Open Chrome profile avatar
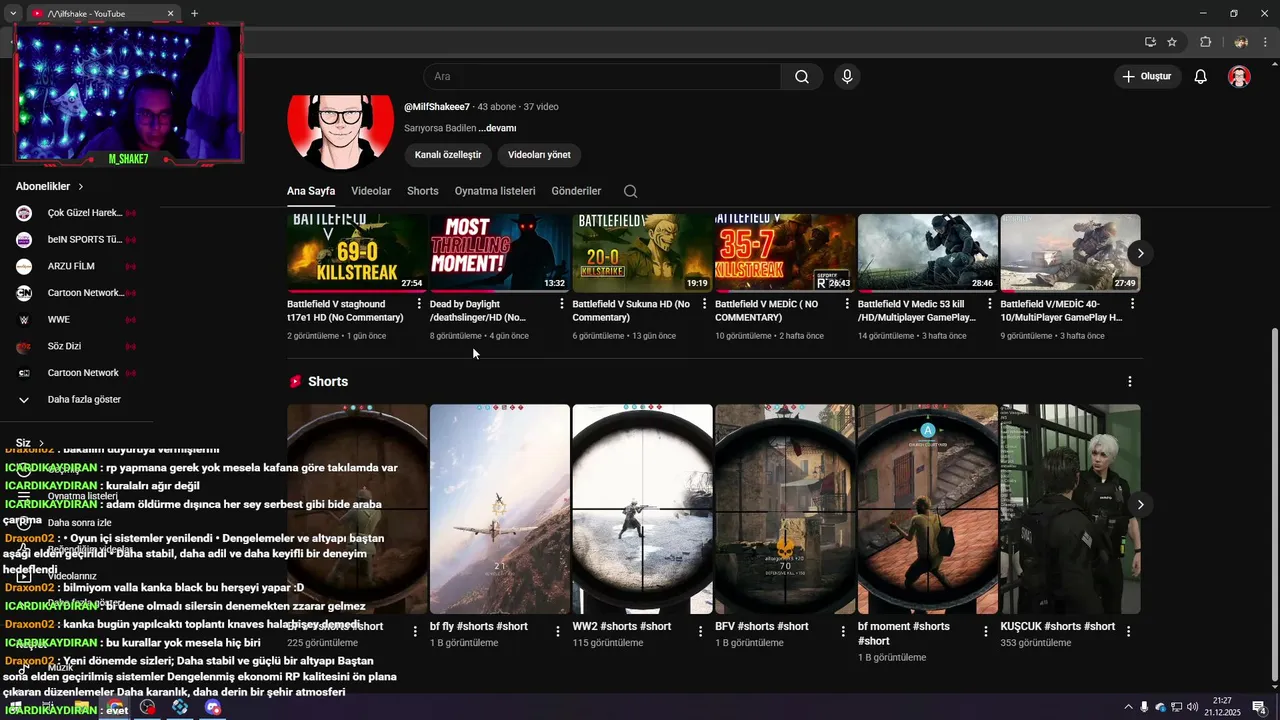 pyautogui.click(x=1241, y=42)
